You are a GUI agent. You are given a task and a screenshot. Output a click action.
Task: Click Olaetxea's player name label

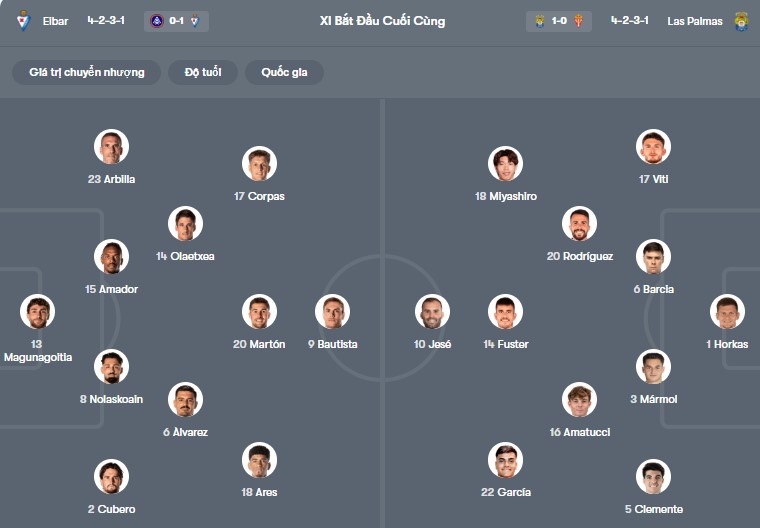coord(185,256)
